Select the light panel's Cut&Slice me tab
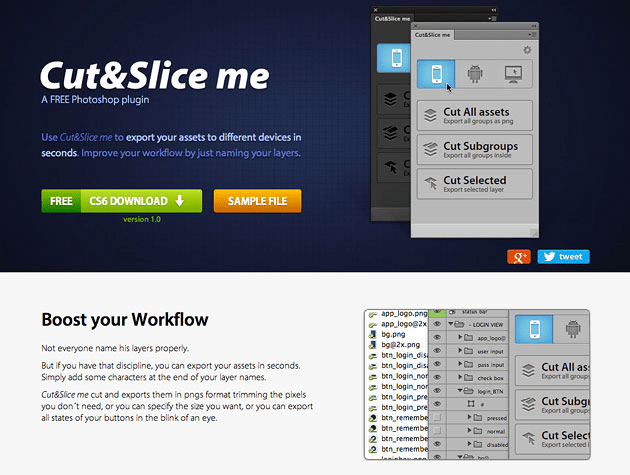 [433, 35]
